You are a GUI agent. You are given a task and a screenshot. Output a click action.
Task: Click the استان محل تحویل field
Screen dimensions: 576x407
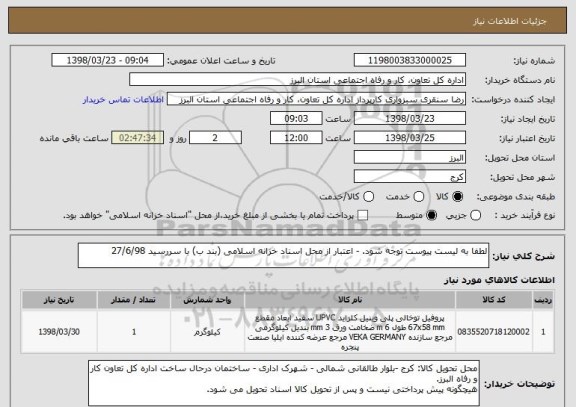tap(410, 158)
